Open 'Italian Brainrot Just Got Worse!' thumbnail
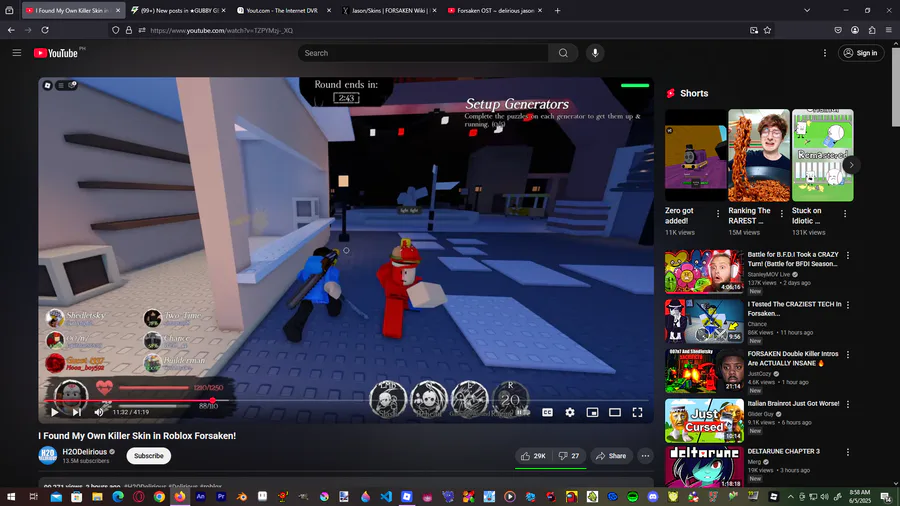 click(704, 421)
